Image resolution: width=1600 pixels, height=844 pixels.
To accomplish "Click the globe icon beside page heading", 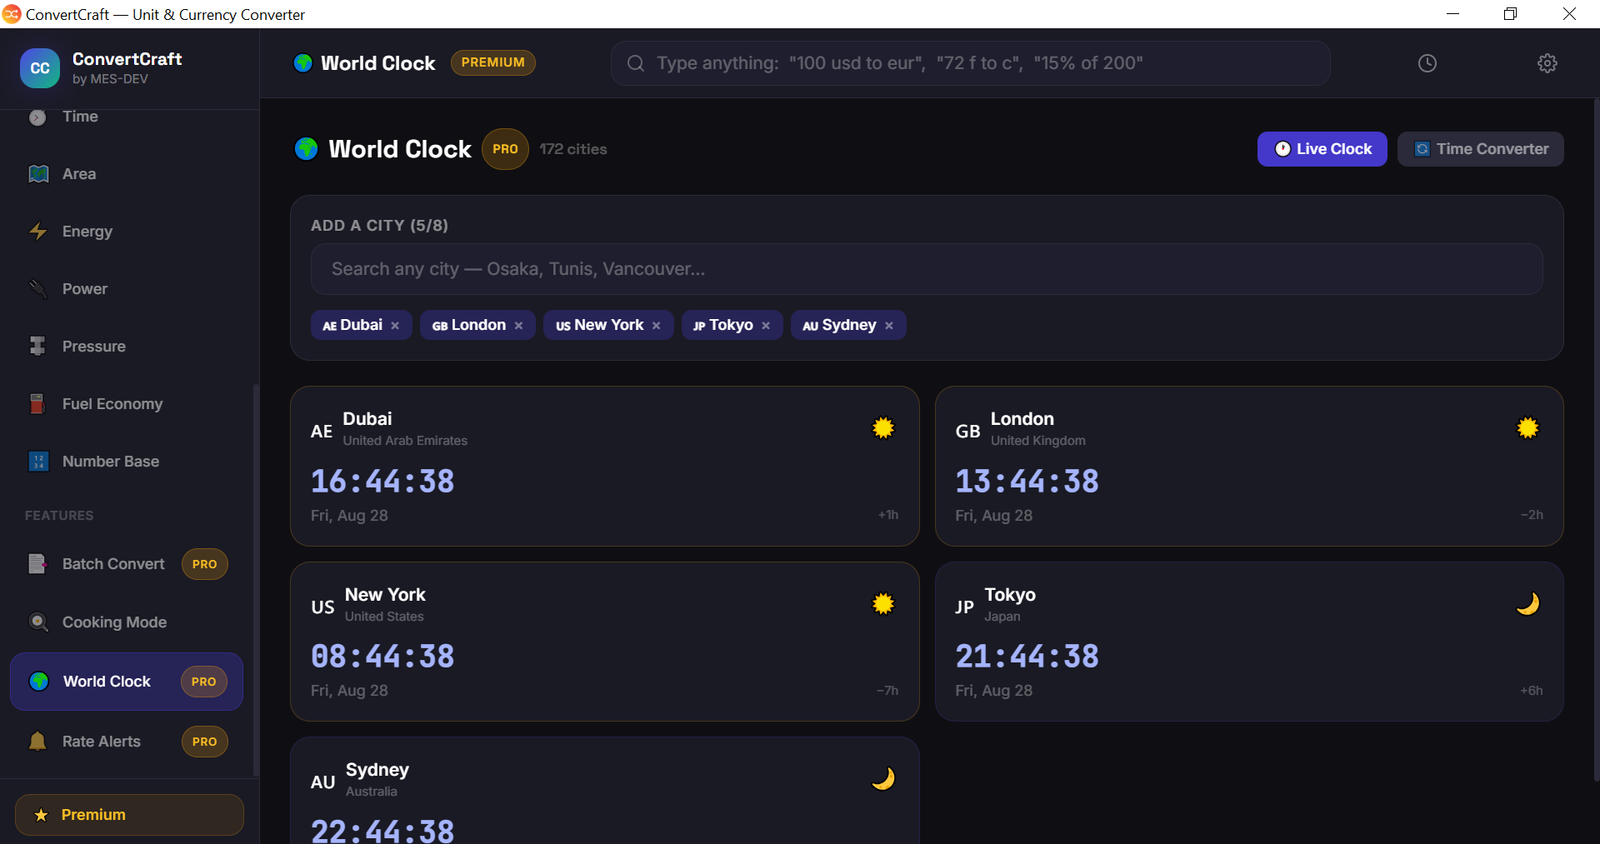I will (306, 149).
